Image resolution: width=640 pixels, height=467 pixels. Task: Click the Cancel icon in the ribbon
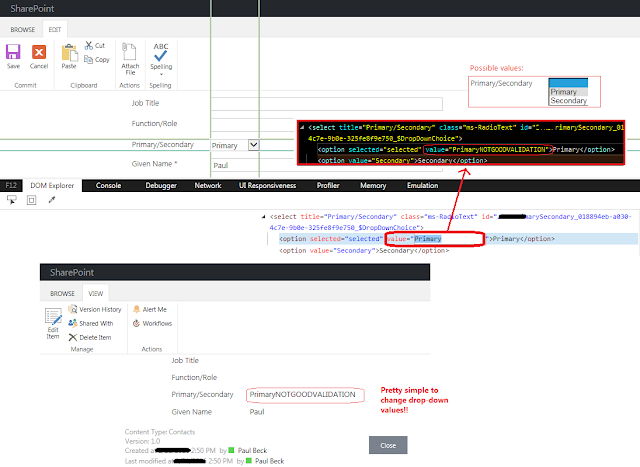(39, 52)
